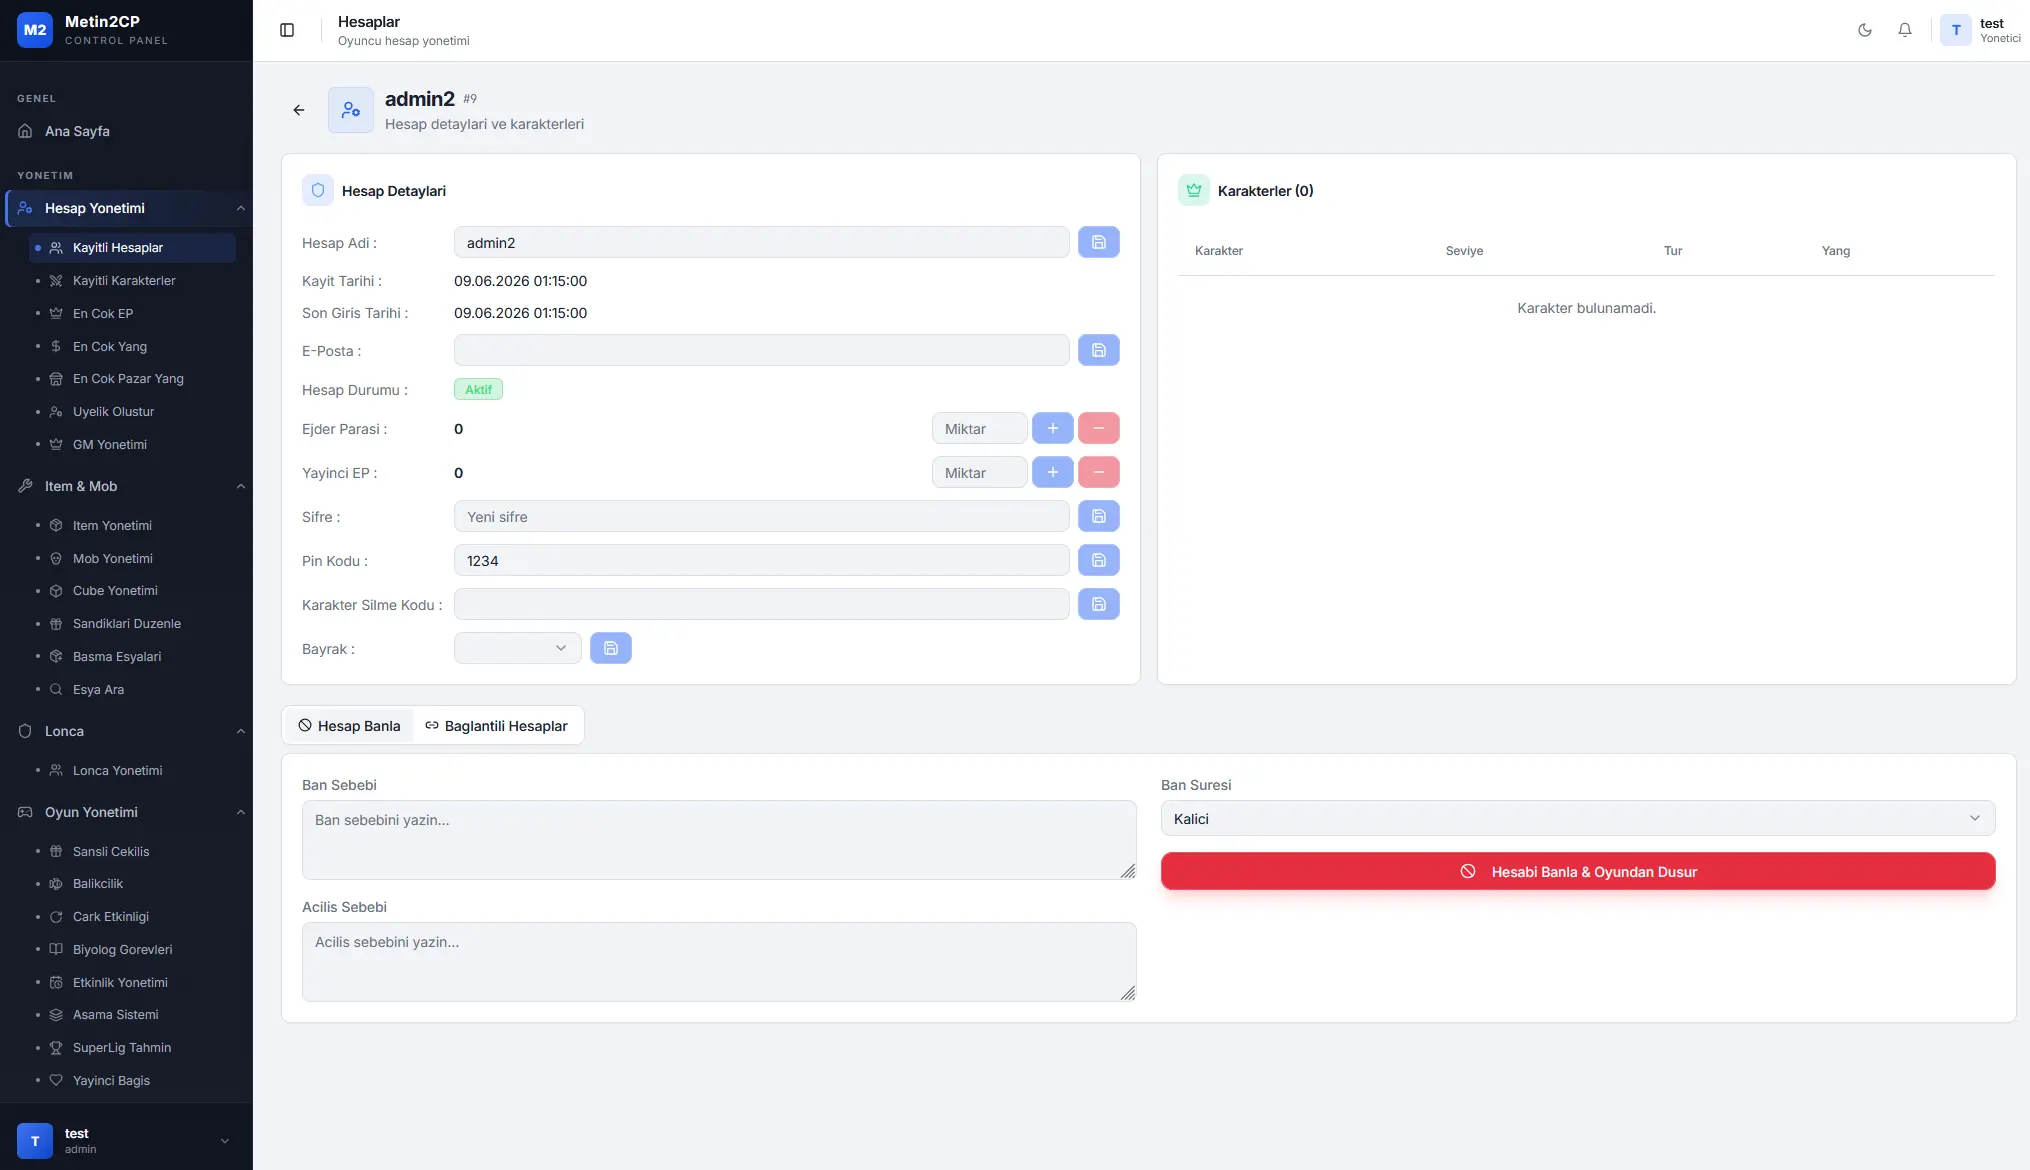The image size is (2030, 1170).
Task: Open Esya Ara search page
Action: (x=132, y=689)
